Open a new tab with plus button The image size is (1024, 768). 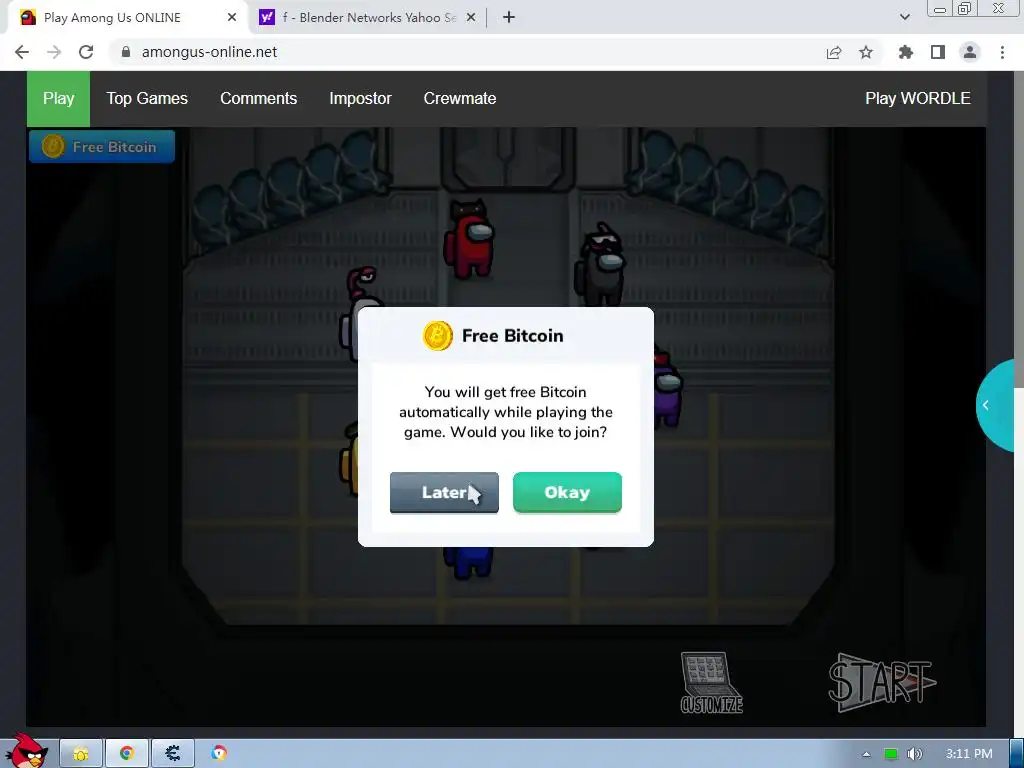pyautogui.click(x=509, y=18)
